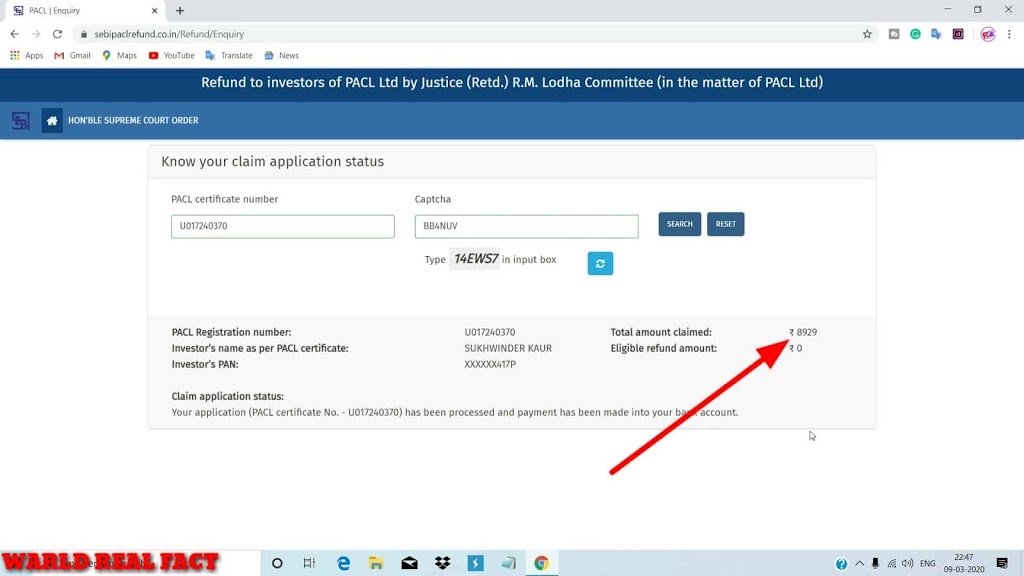The width and height of the screenshot is (1024, 576).
Task: Click the address bar URL
Action: coord(169,34)
